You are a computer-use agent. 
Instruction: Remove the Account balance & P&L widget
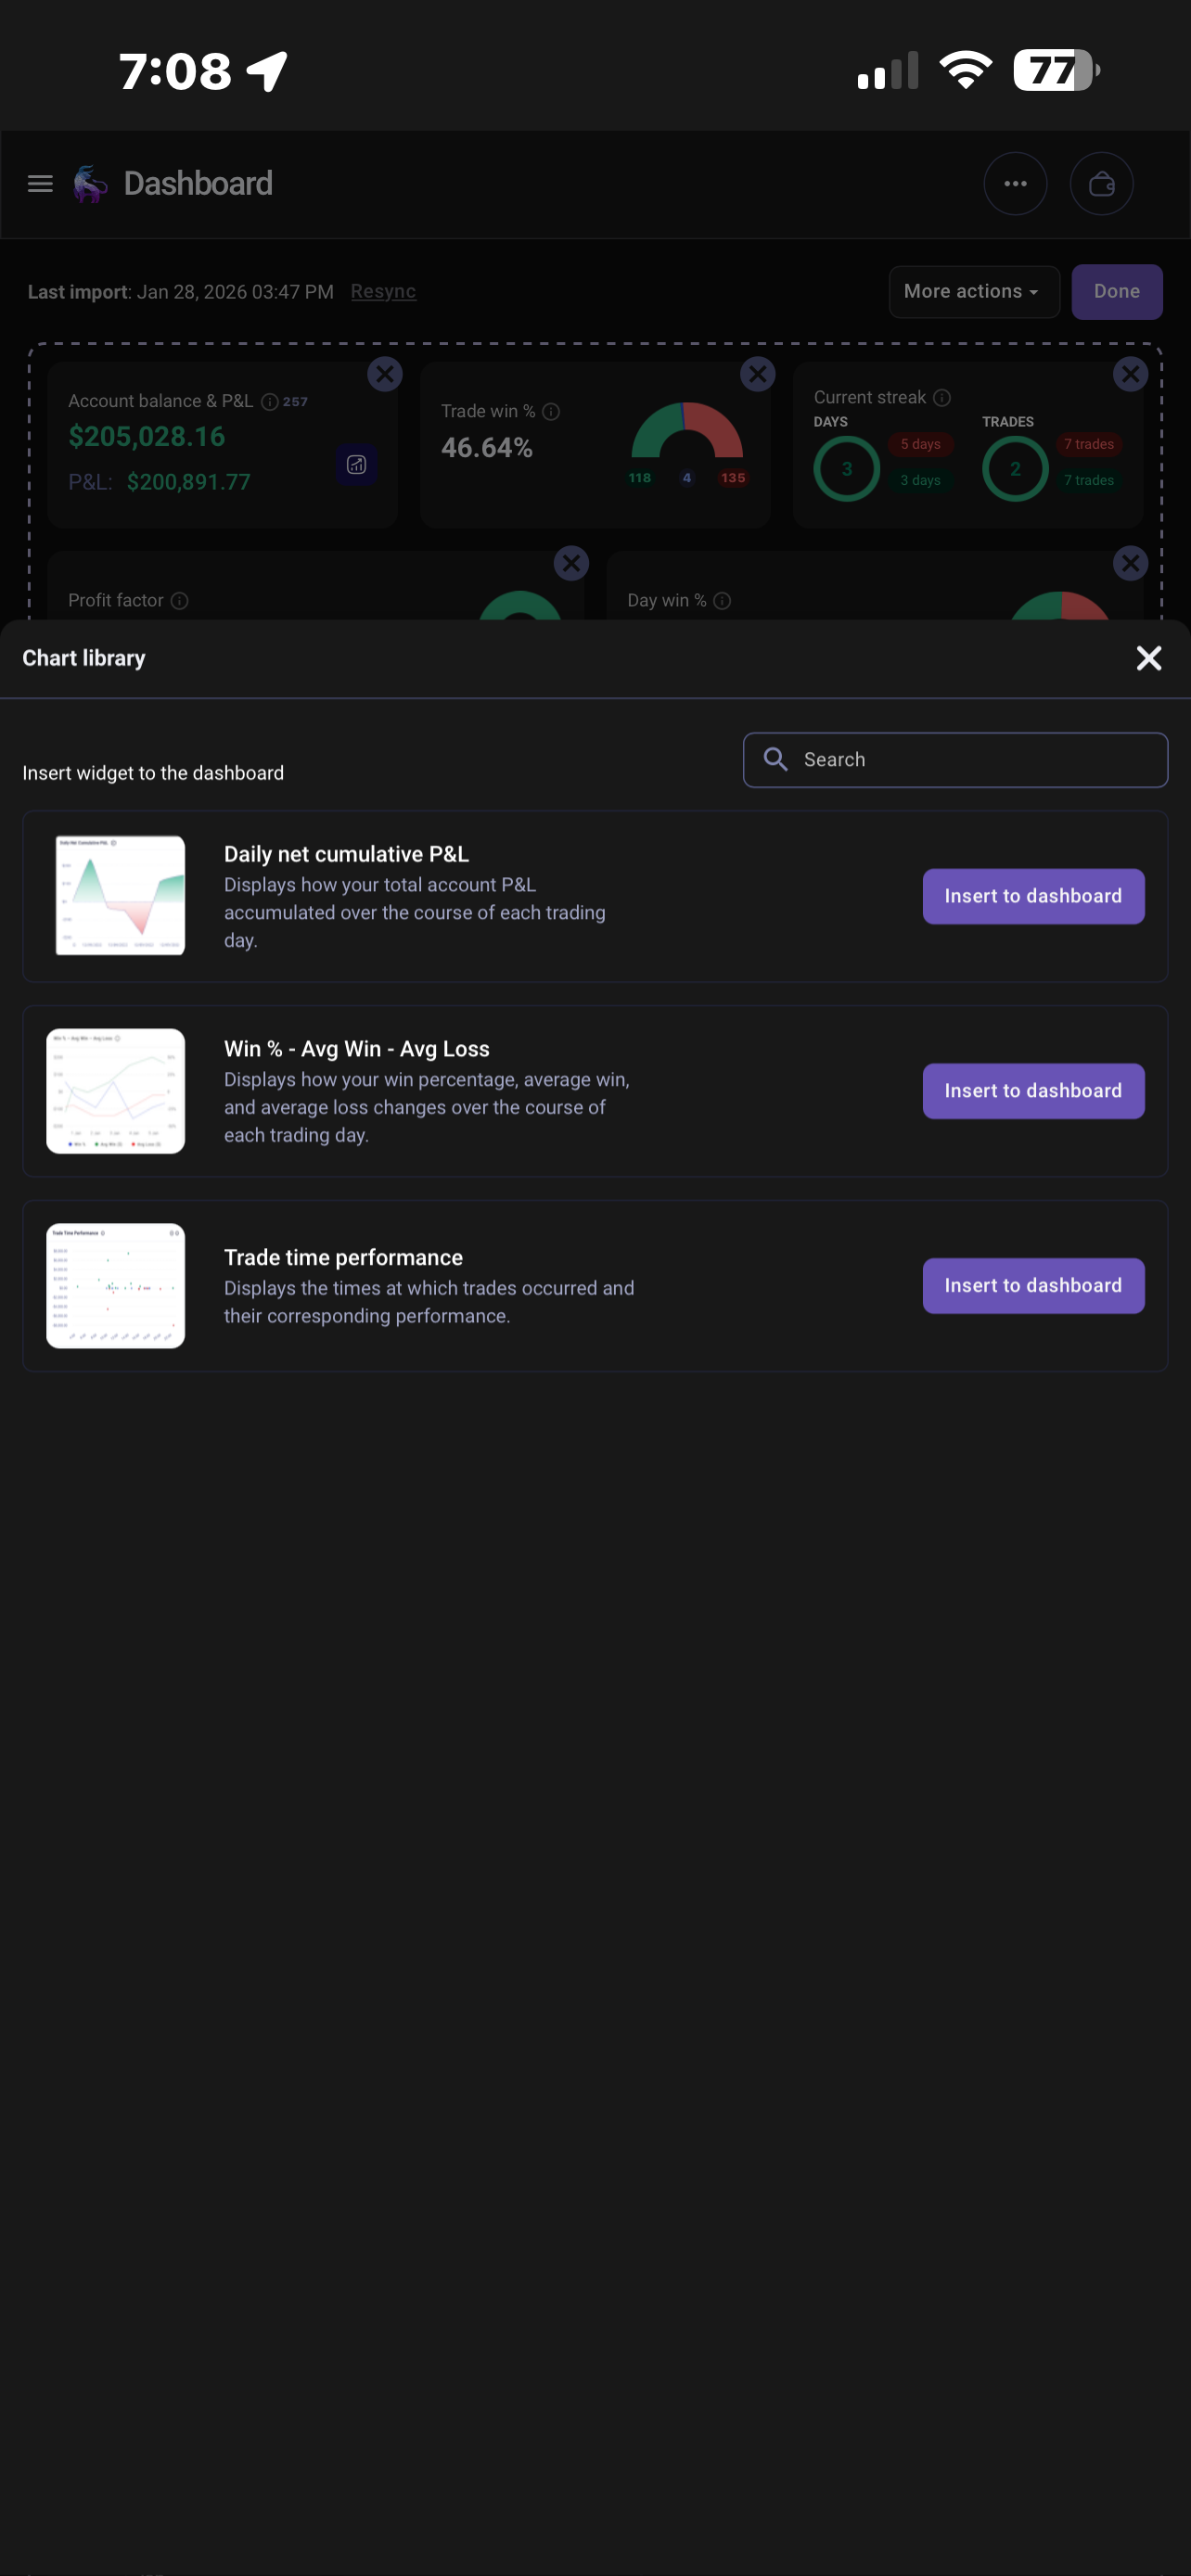385,374
